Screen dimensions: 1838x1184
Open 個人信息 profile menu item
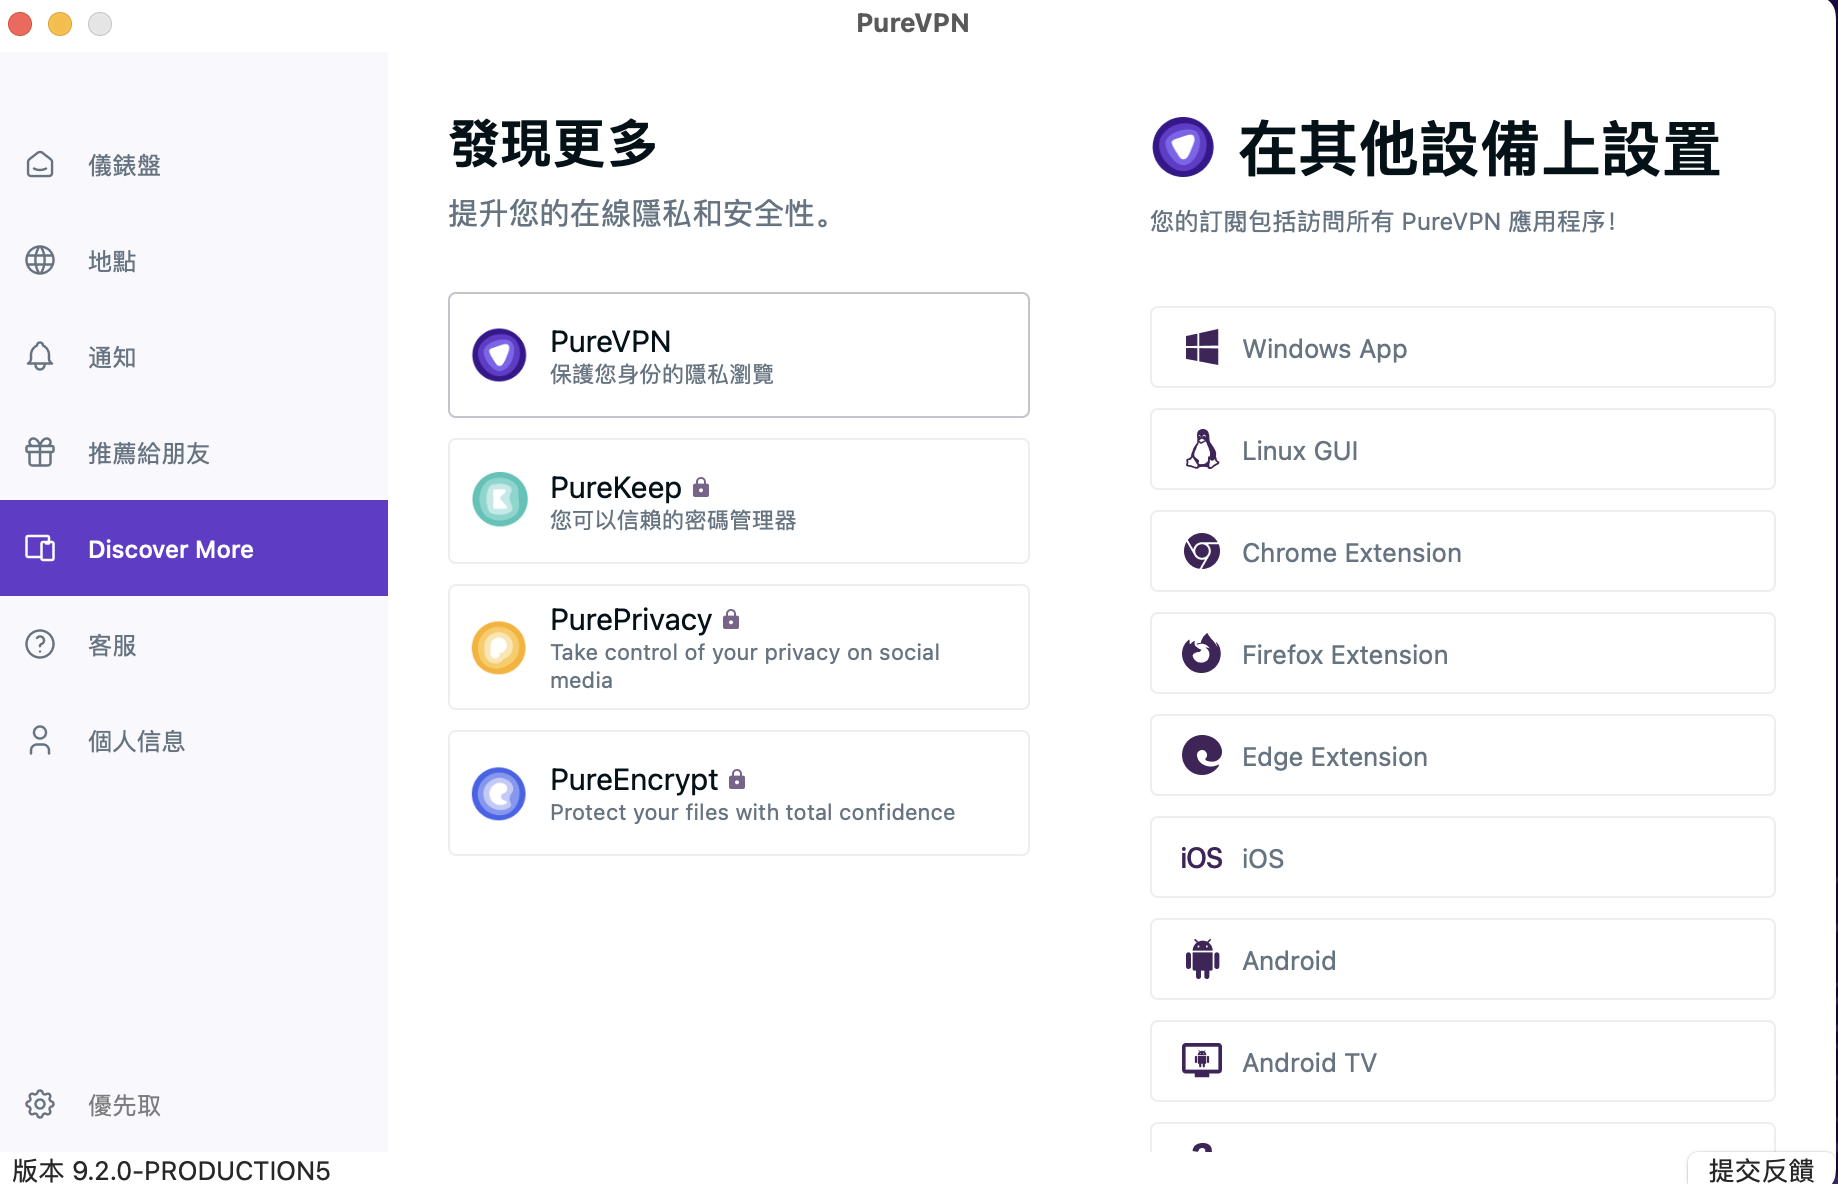[194, 740]
